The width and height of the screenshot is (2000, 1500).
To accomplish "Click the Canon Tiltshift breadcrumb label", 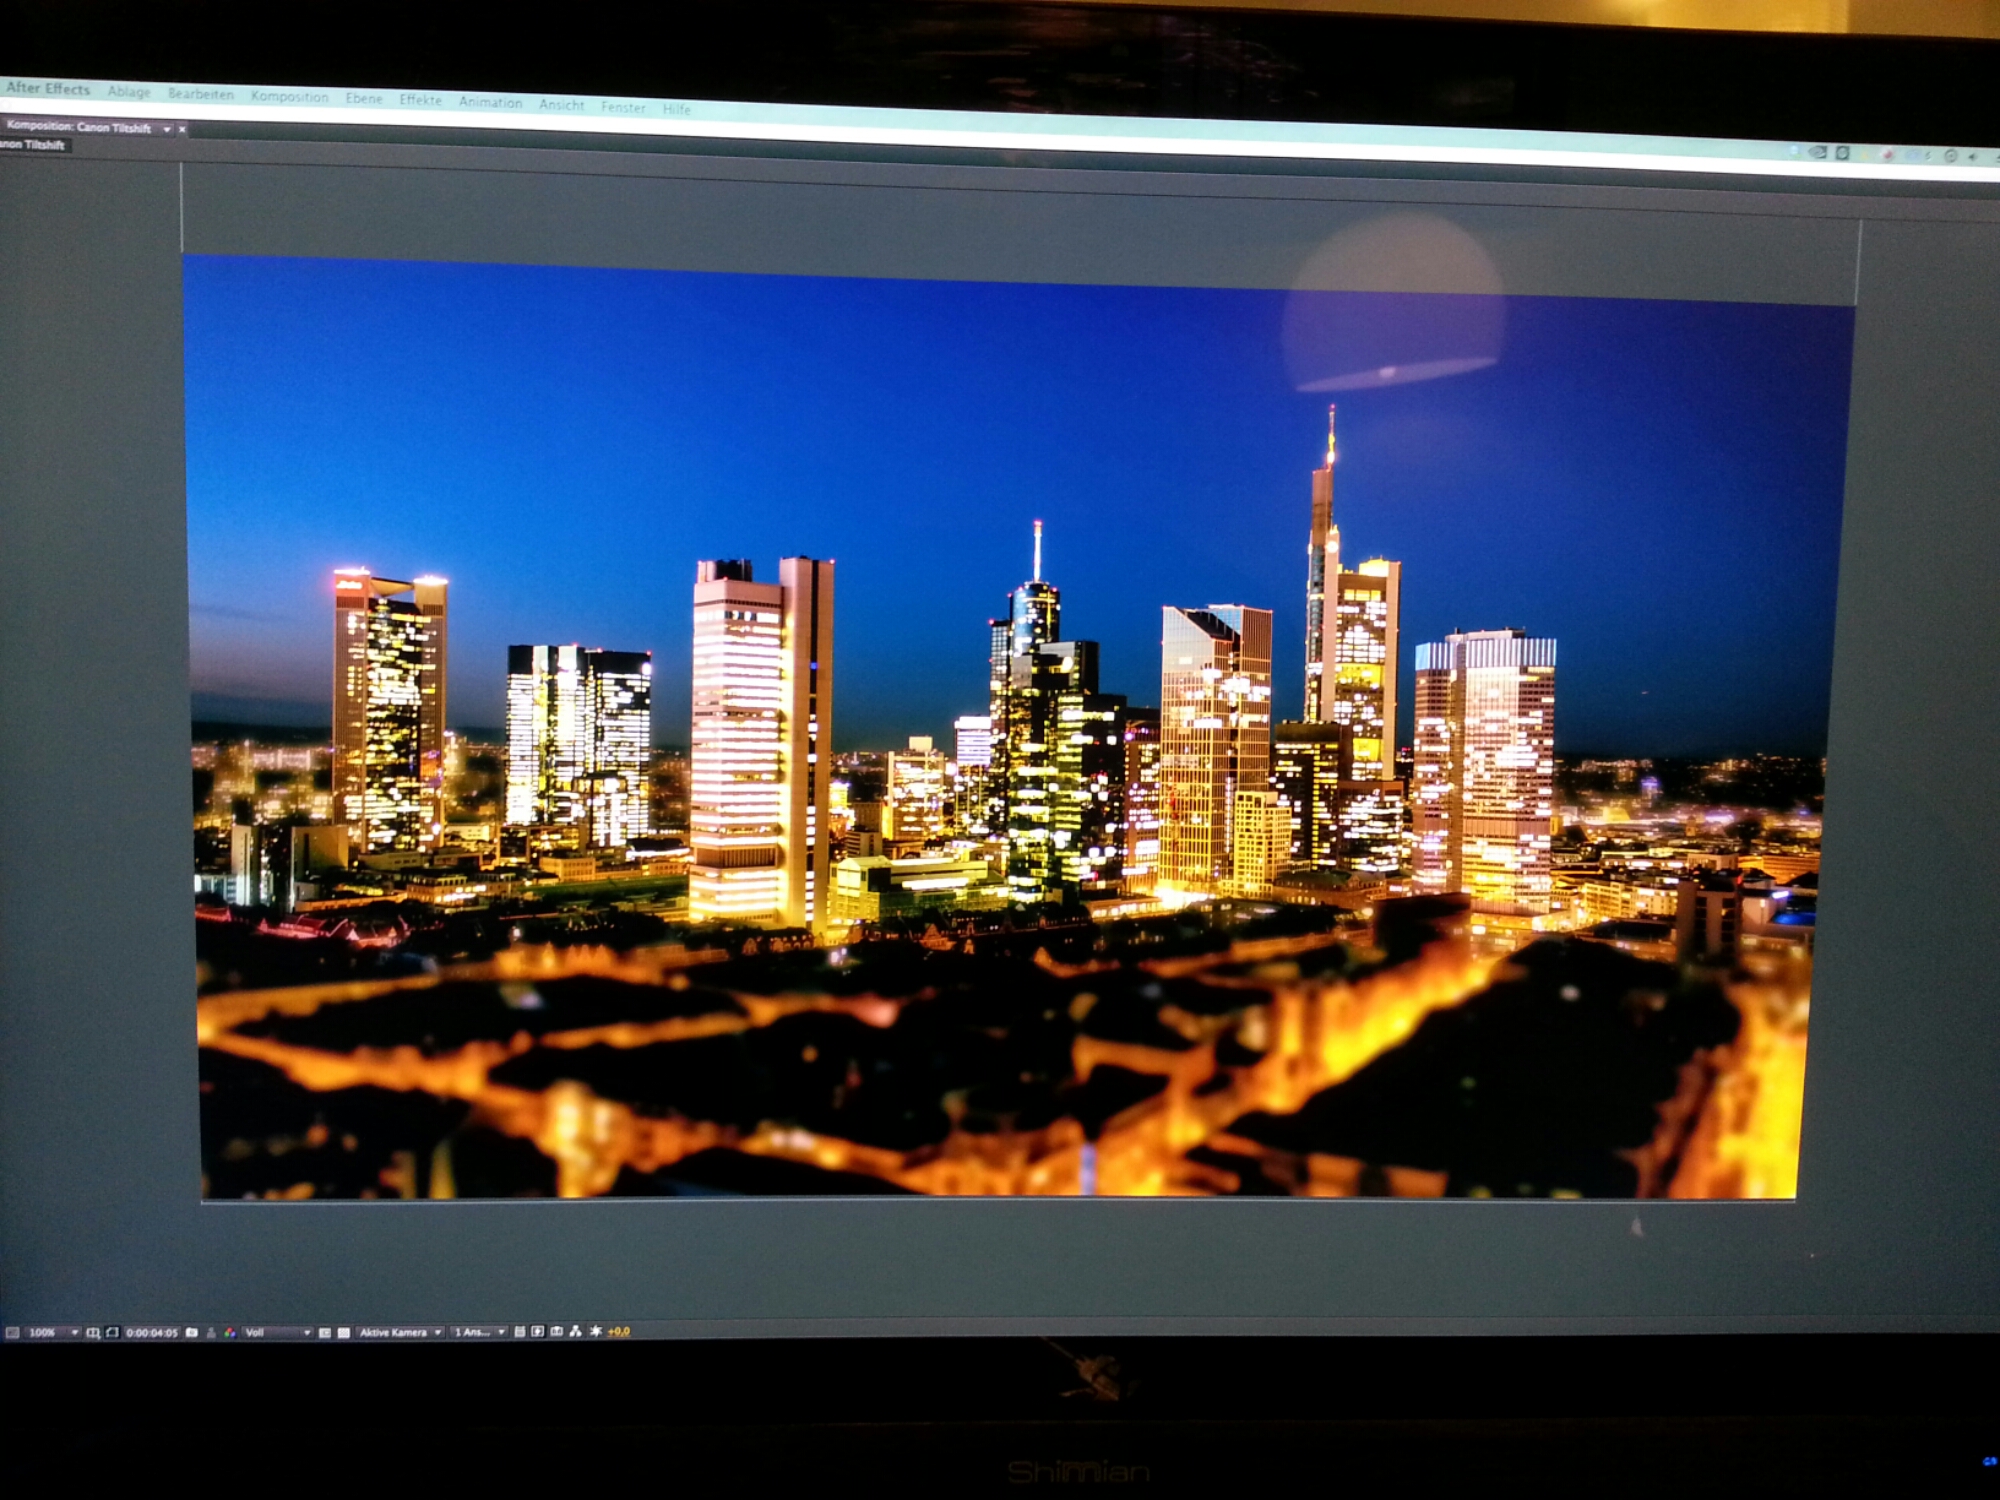I will [x=34, y=145].
